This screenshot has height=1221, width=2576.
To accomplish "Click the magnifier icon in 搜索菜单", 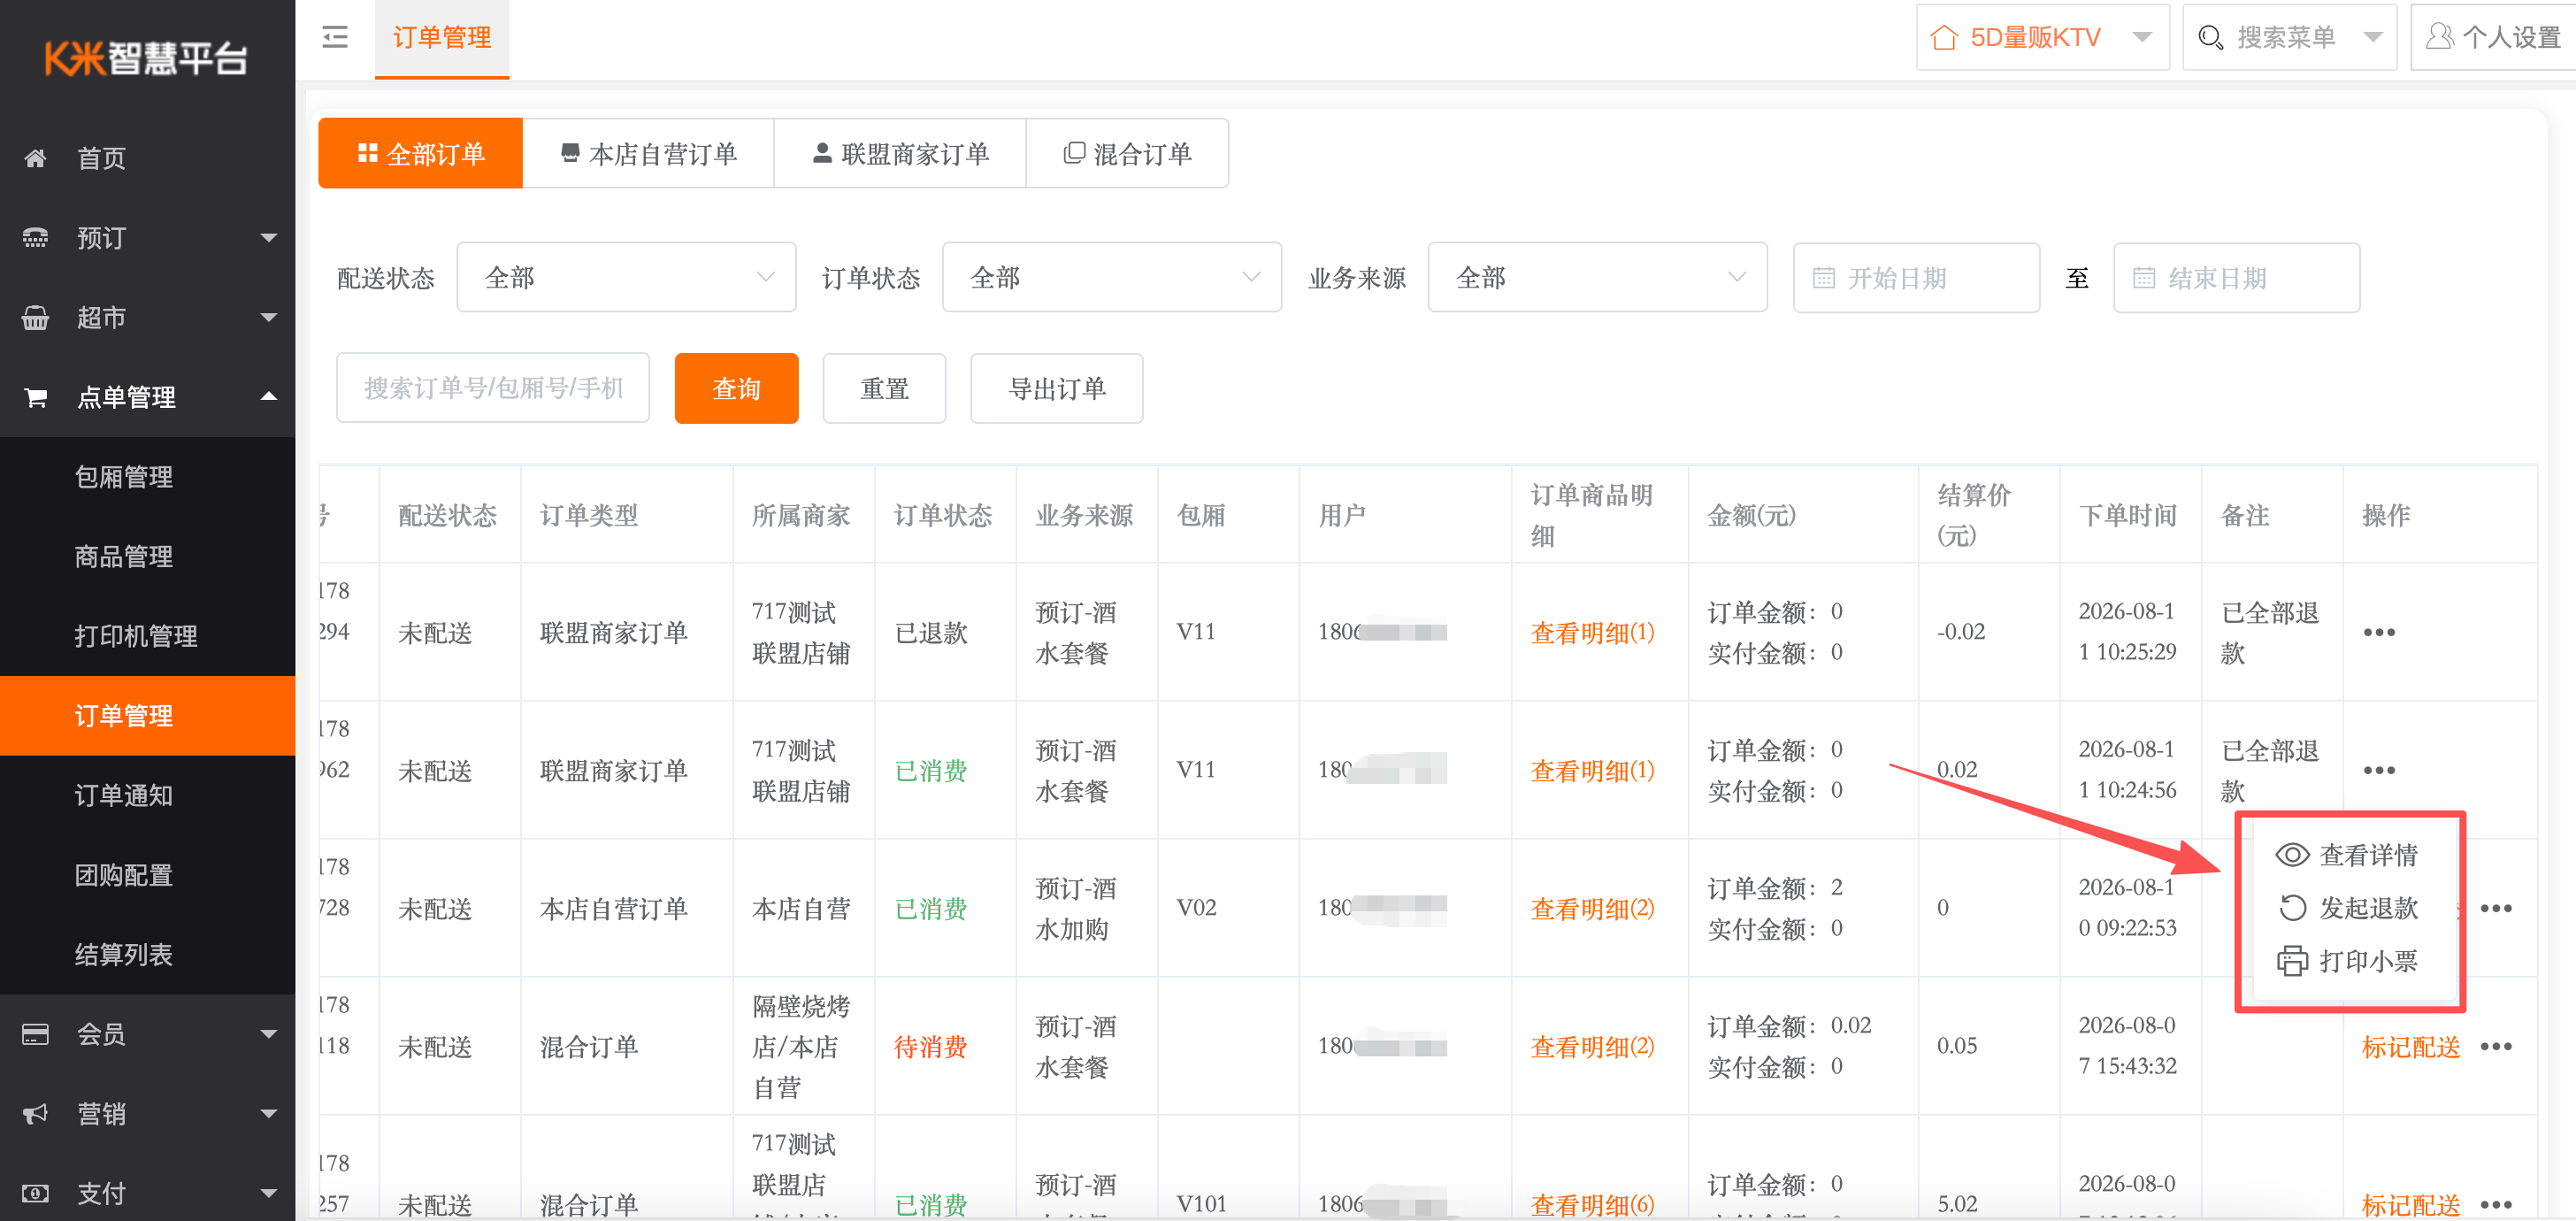I will [2210, 38].
